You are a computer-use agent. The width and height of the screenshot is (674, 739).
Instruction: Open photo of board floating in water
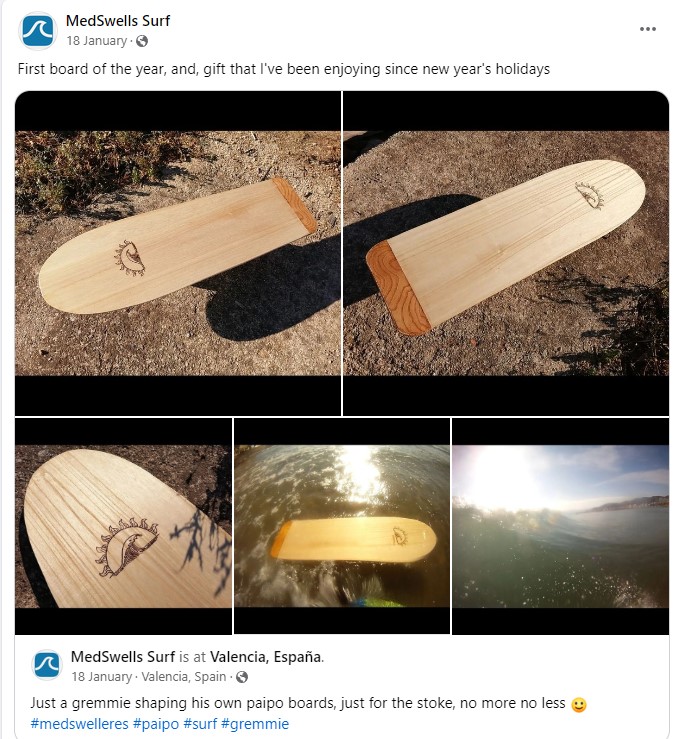pyautogui.click(x=342, y=526)
